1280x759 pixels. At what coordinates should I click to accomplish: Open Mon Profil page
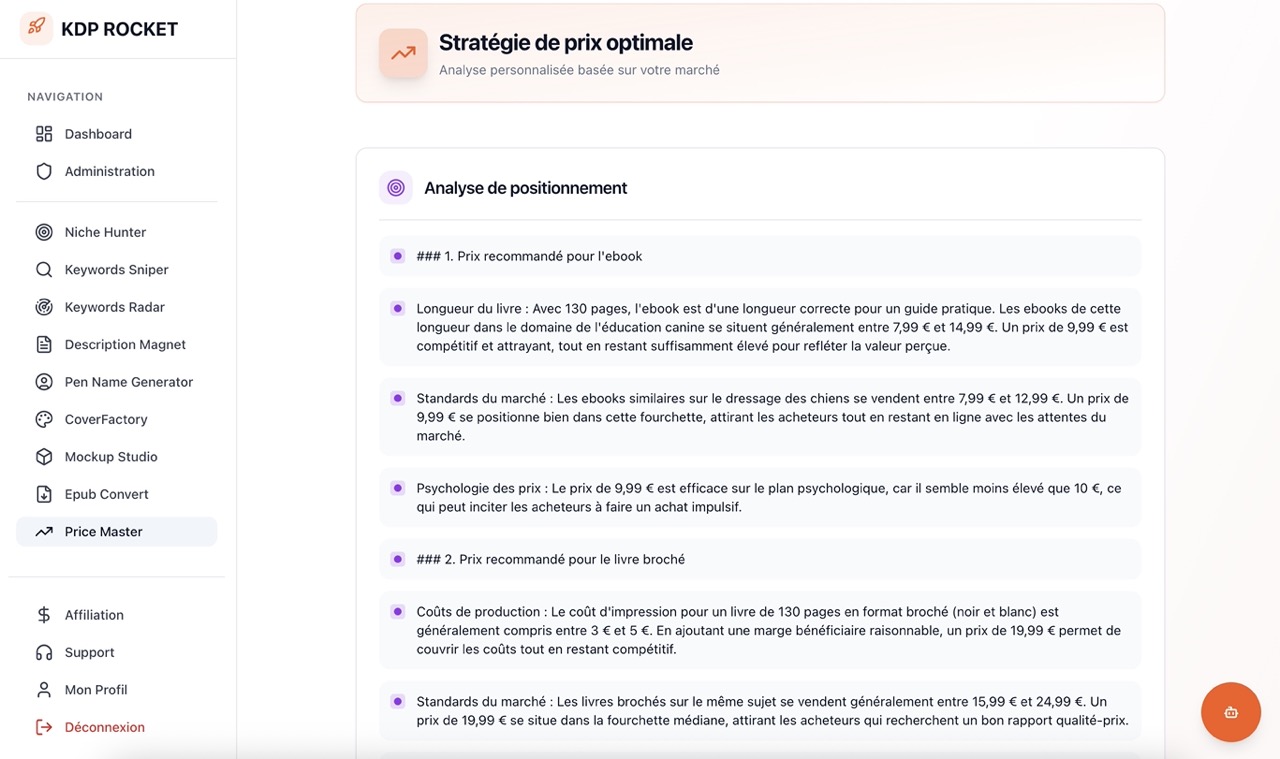coord(96,690)
